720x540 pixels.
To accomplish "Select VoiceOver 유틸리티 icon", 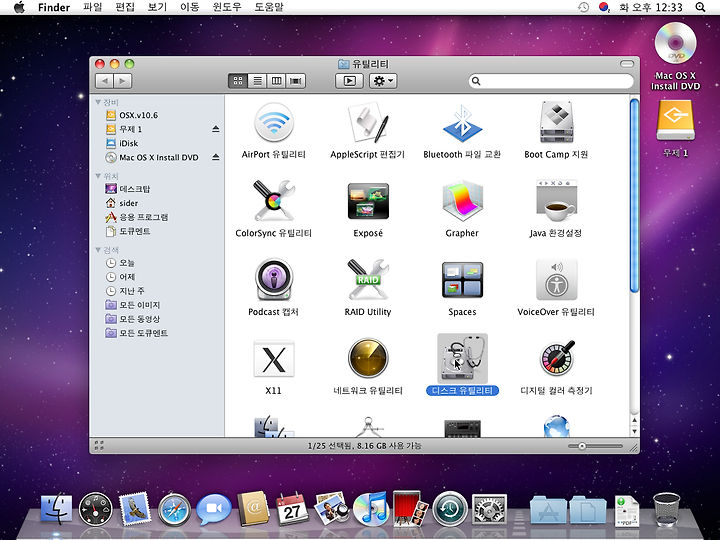I will click(556, 279).
